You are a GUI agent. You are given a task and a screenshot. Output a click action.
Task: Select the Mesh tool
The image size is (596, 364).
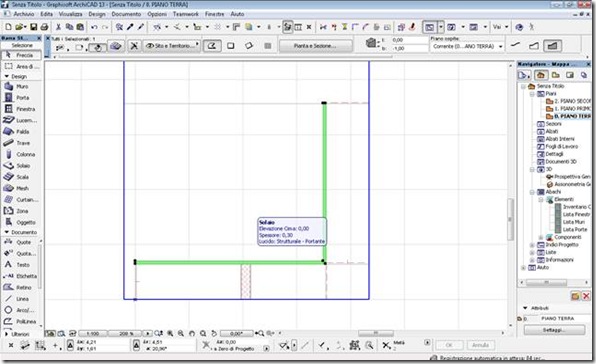21,188
